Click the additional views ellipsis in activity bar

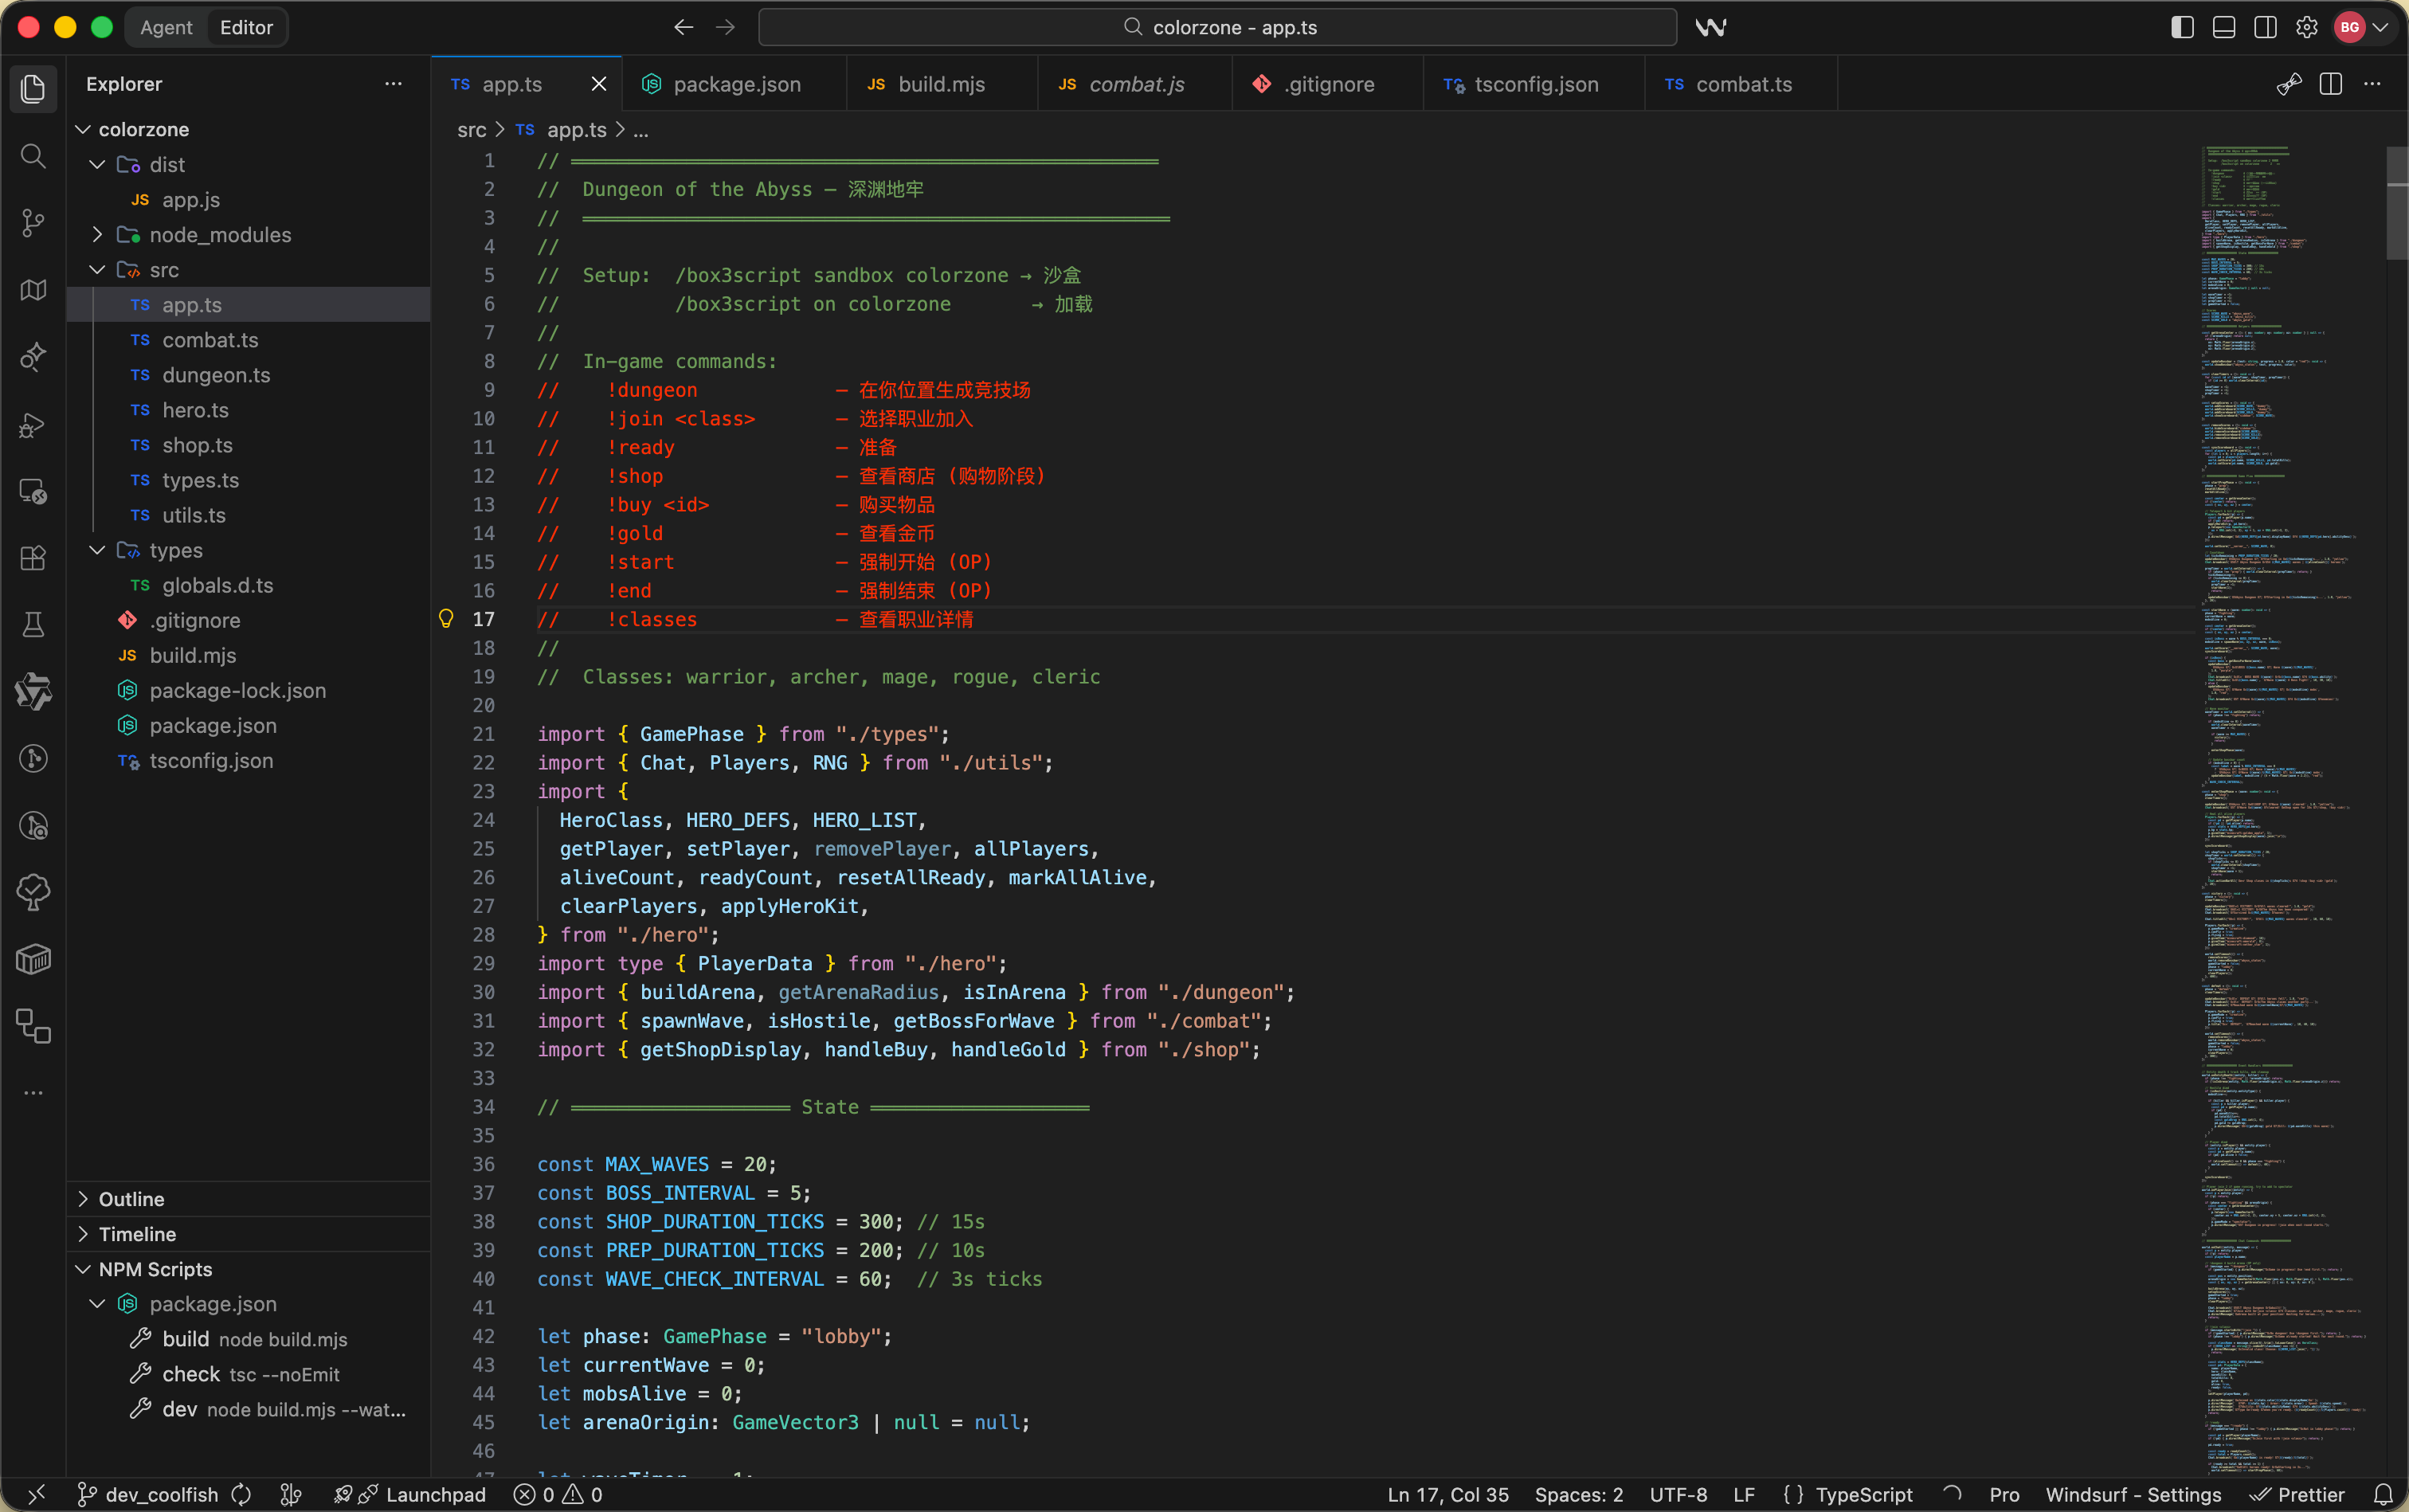coord(33,1093)
